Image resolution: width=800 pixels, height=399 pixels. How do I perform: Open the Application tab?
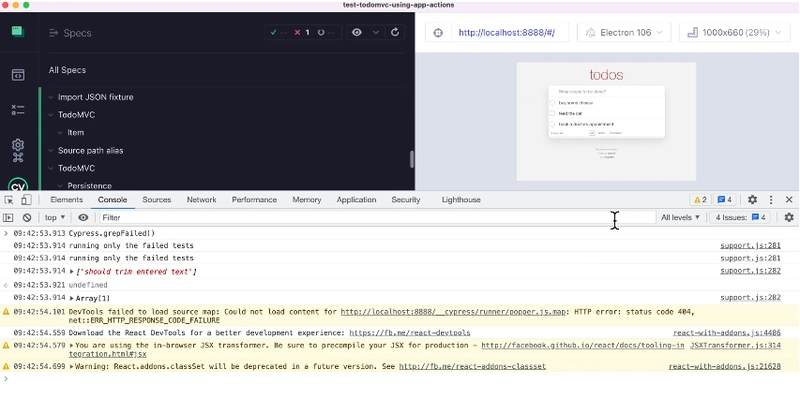click(356, 200)
